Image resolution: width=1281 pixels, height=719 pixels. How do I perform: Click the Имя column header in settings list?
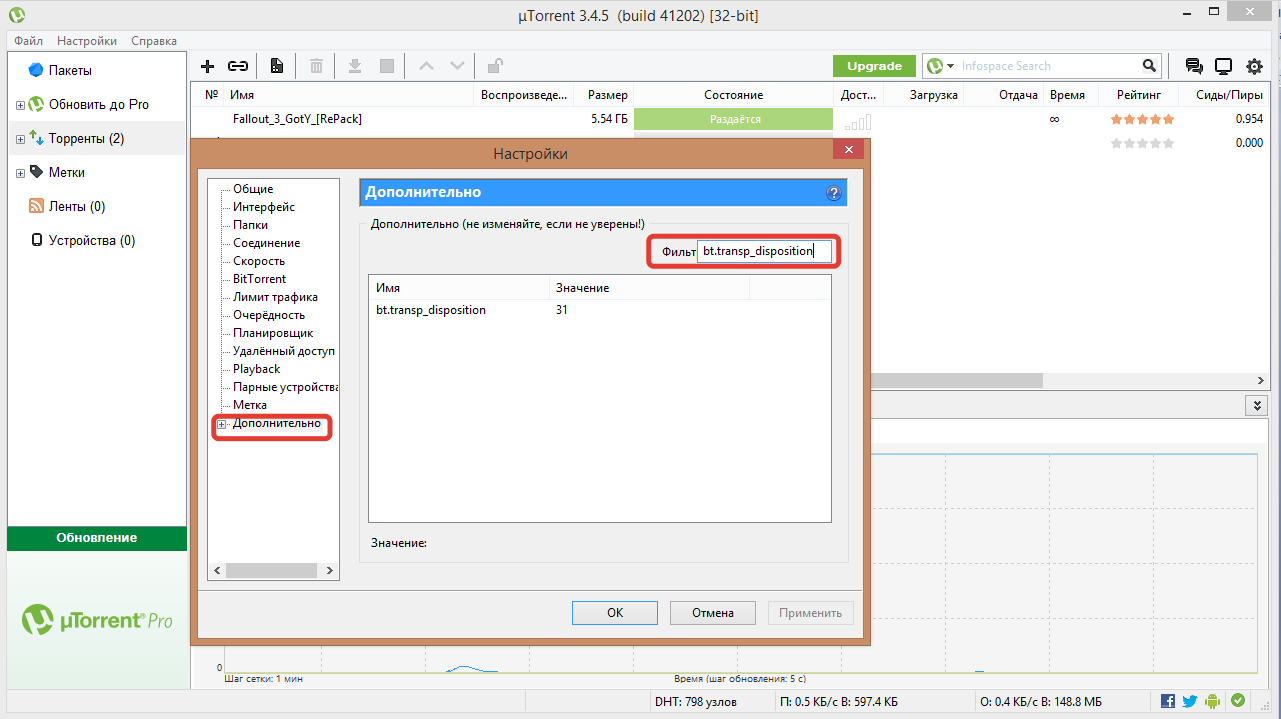tap(459, 287)
